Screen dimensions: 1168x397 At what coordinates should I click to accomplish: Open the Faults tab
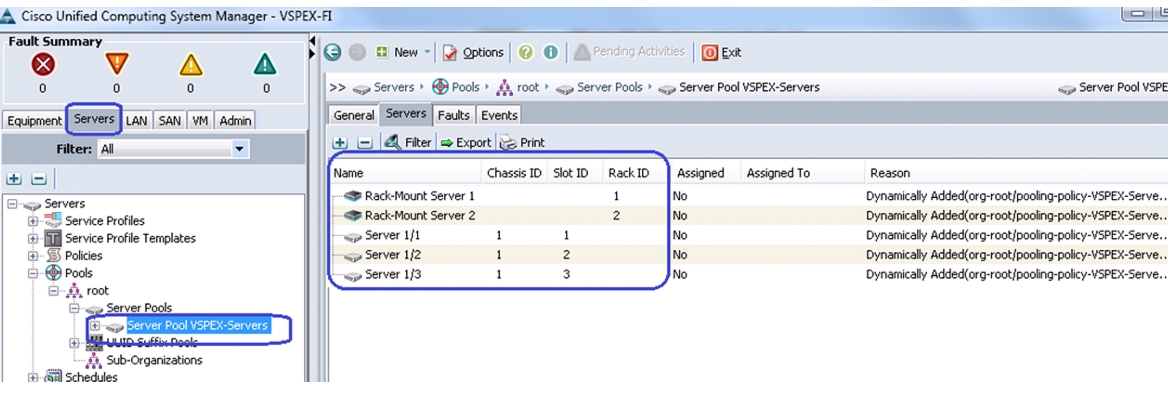click(454, 115)
